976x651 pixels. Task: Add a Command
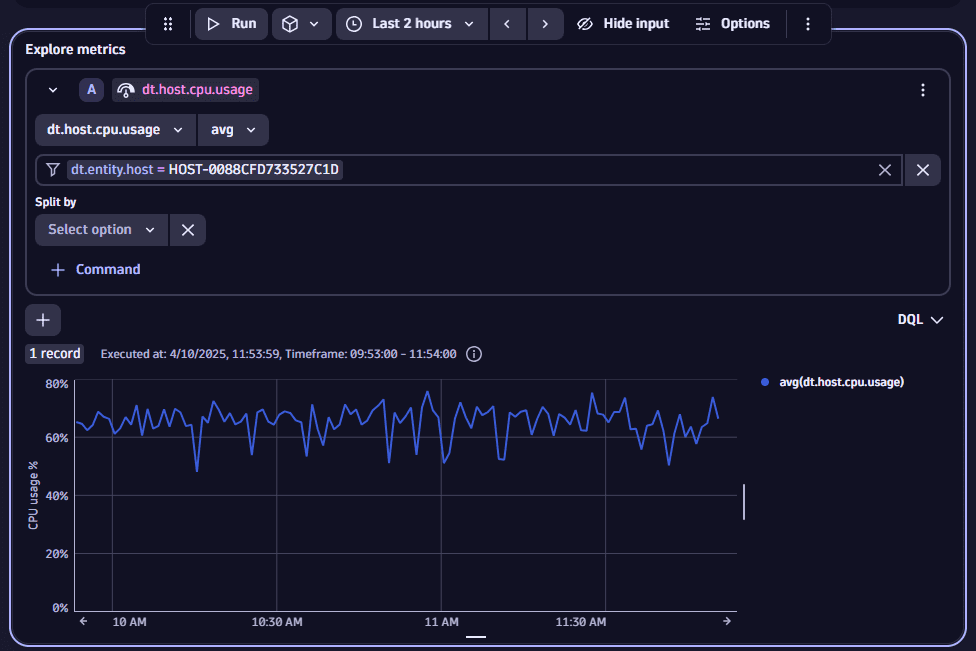(95, 269)
